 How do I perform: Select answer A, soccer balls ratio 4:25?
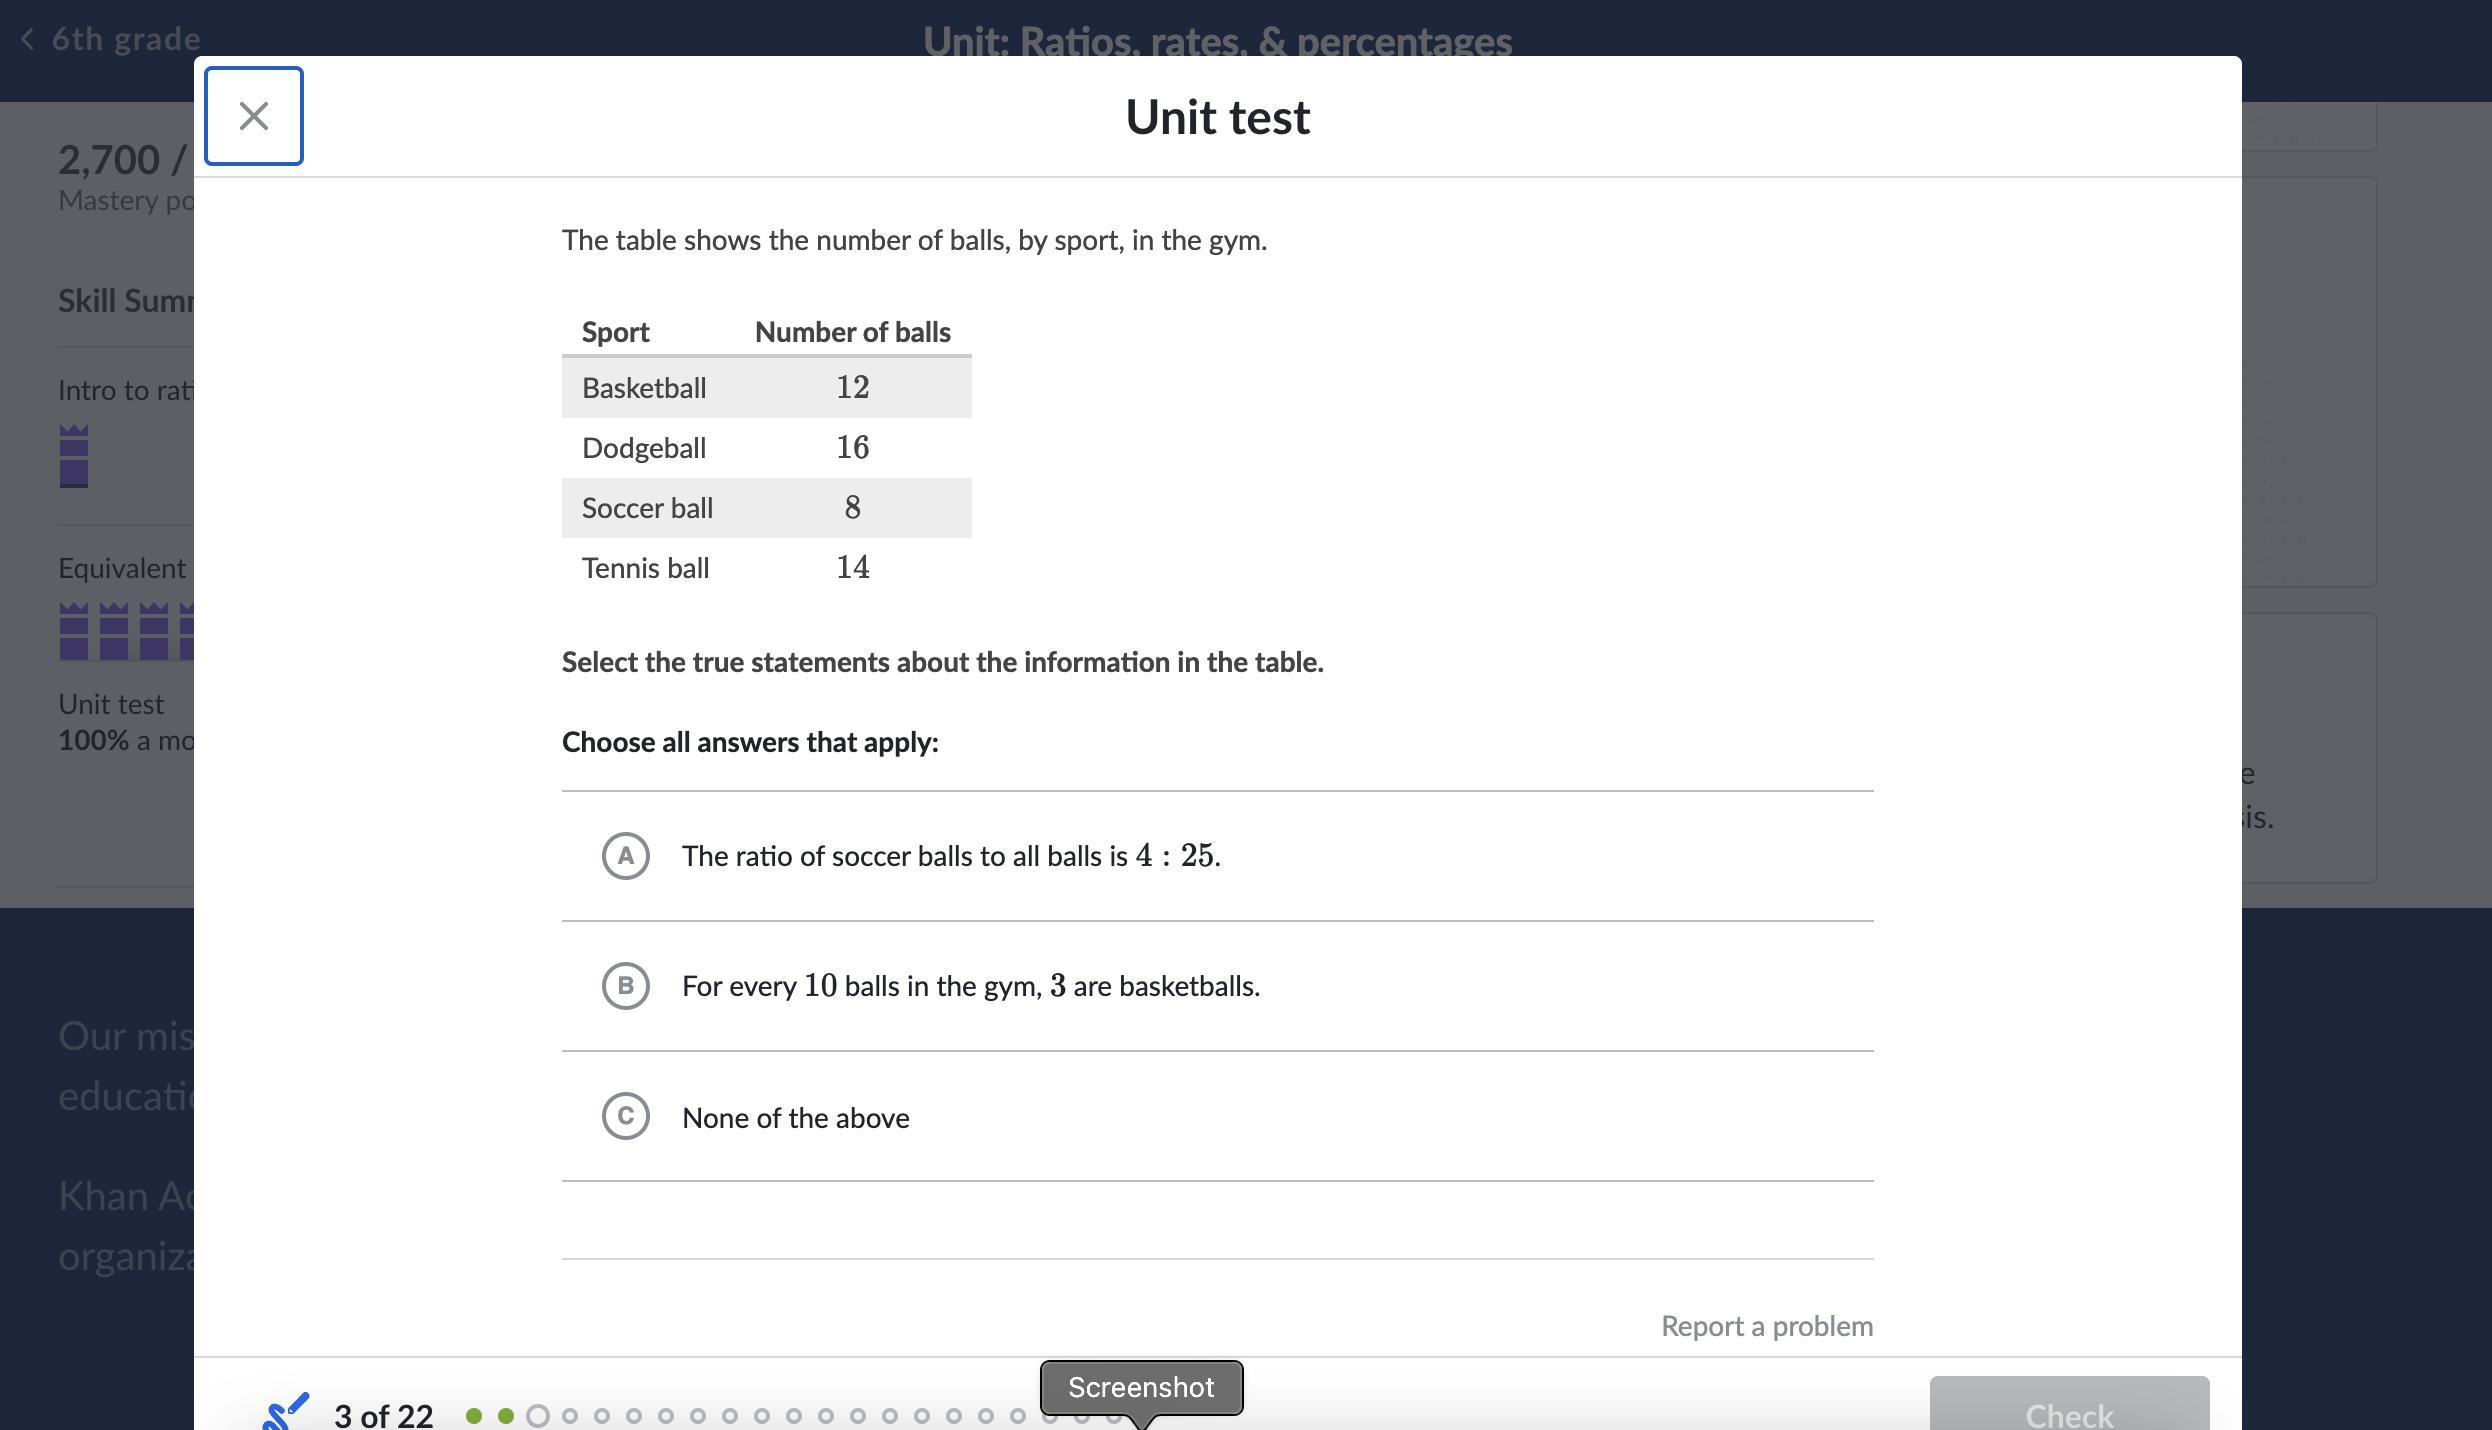(626, 856)
